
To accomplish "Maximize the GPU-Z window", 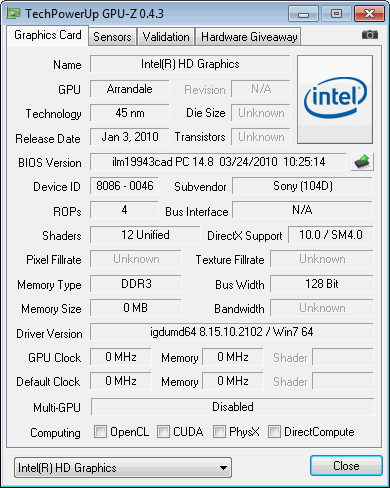I will [x=336, y=14].
